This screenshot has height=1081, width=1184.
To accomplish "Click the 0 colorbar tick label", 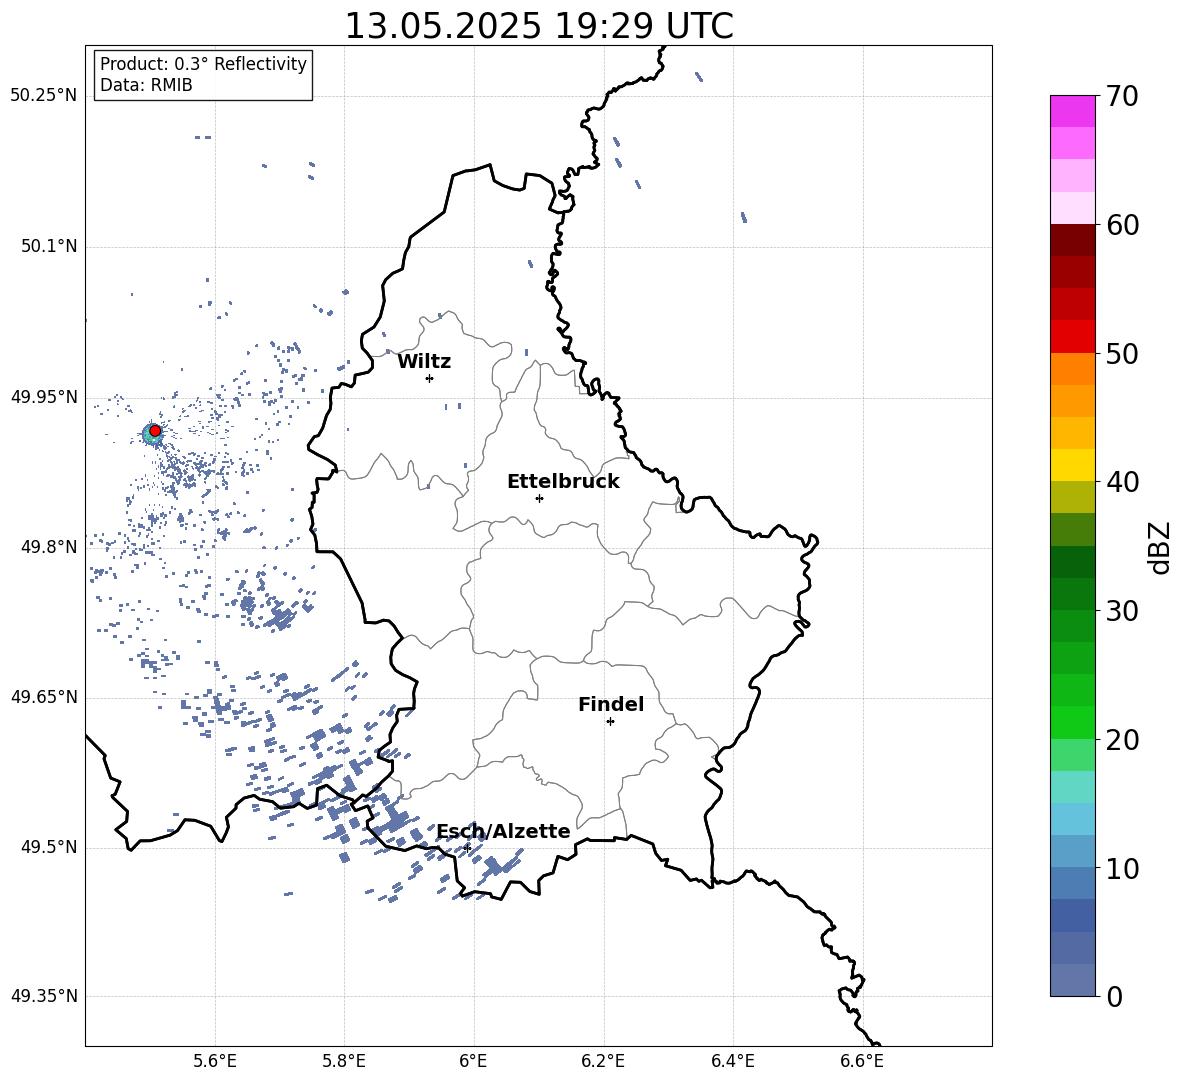I will pos(1114,996).
